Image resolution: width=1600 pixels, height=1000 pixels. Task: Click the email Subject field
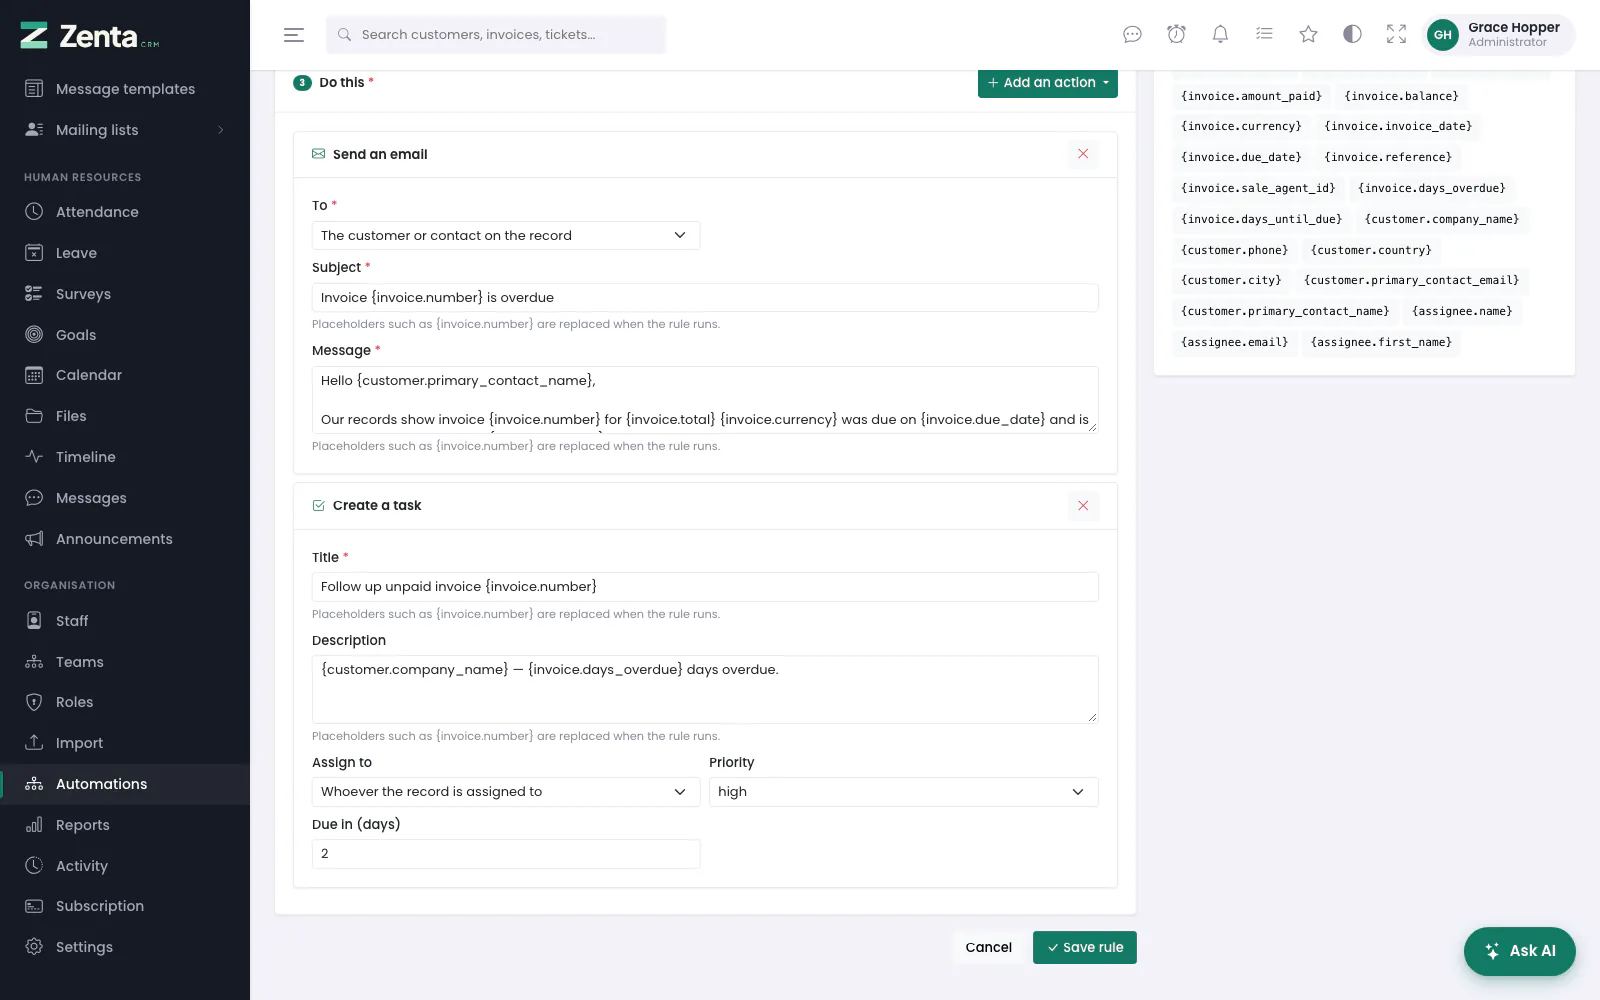[x=705, y=298]
